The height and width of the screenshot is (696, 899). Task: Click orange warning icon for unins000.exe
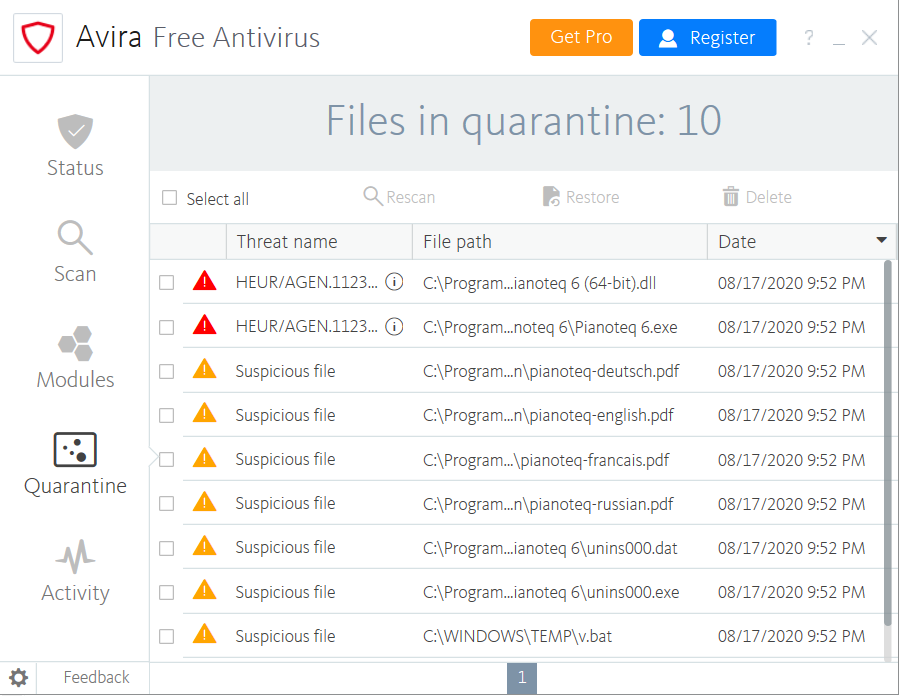click(x=205, y=590)
